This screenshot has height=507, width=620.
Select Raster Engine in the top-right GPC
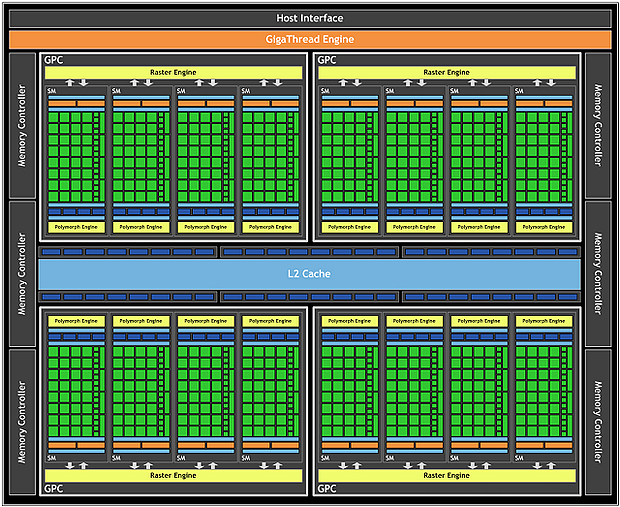pos(447,72)
